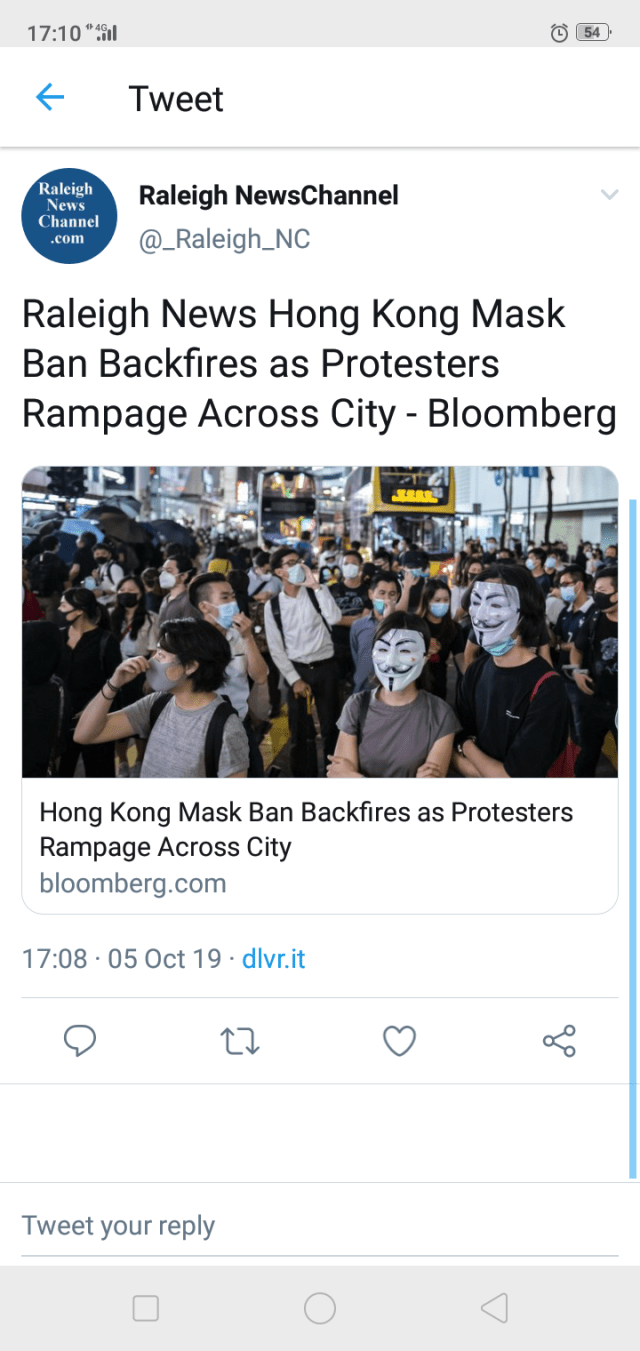Tap the back arrow icon
The width and height of the screenshot is (640, 1351).
[x=50, y=97]
